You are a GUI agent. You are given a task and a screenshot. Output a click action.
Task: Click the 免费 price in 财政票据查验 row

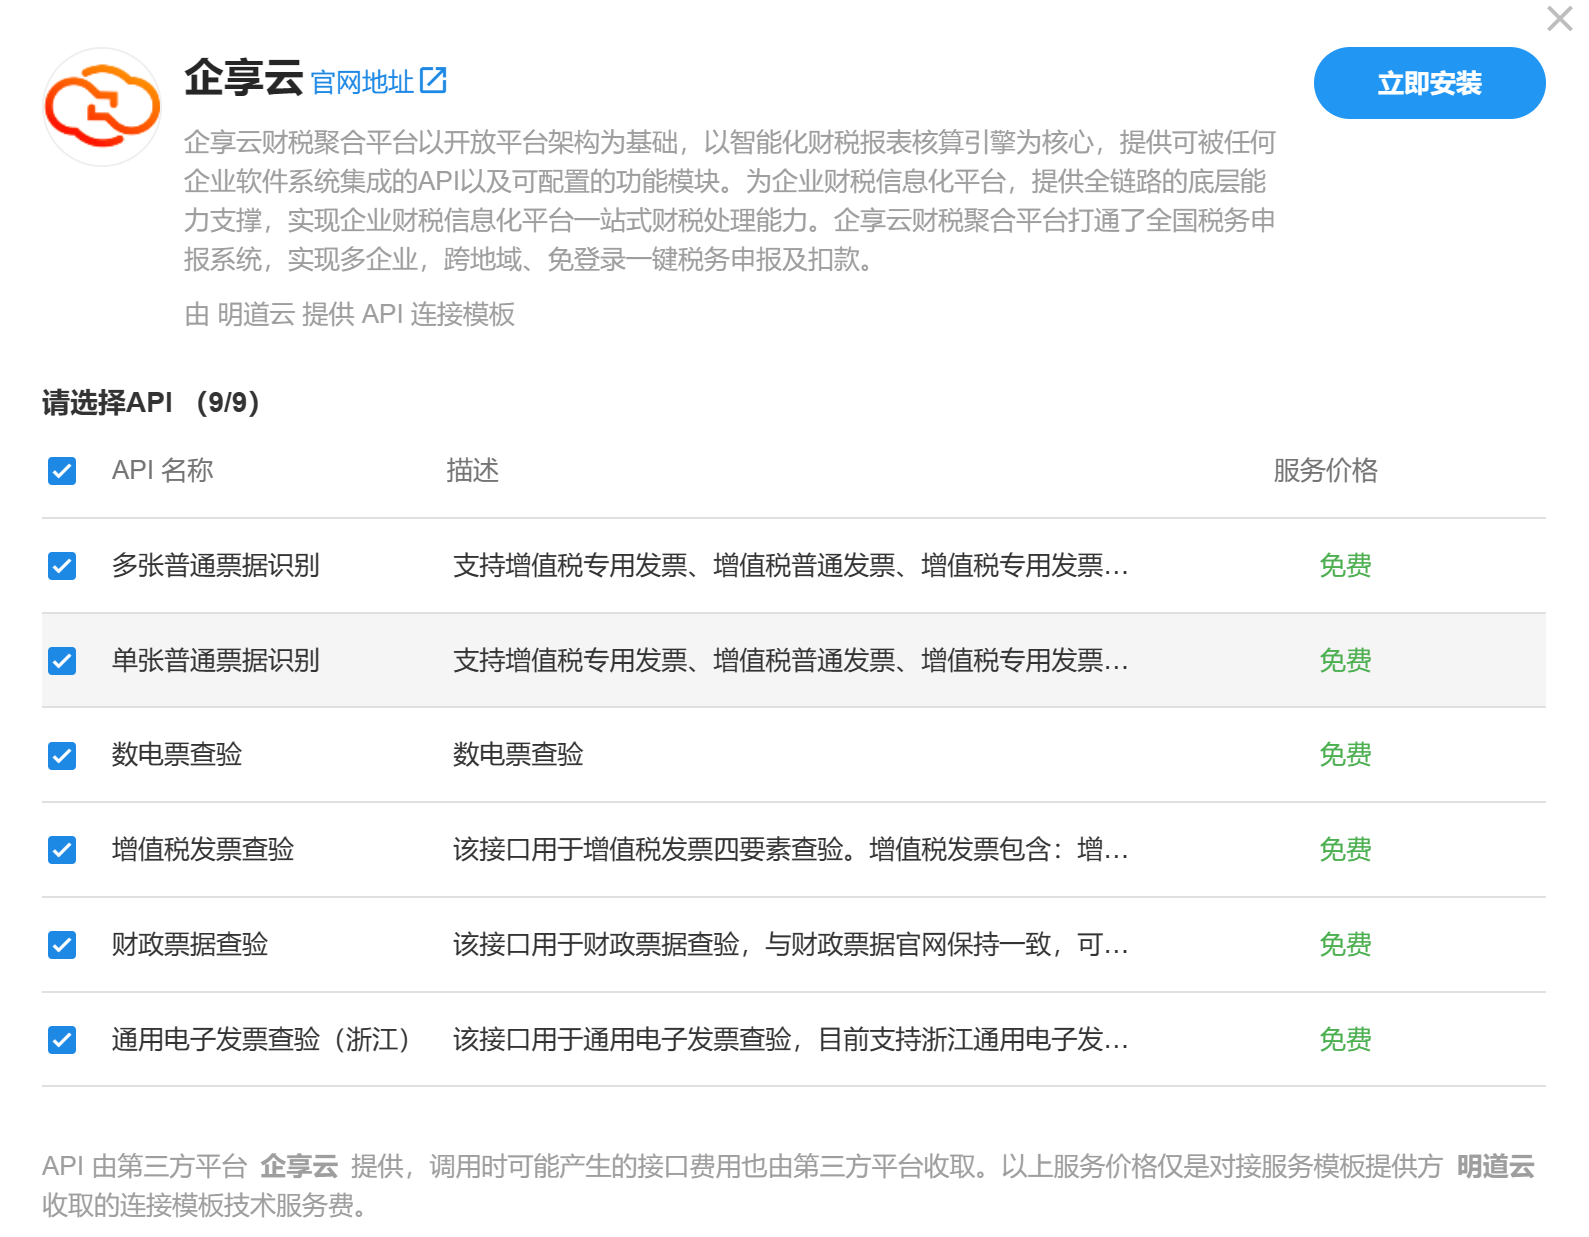(1345, 945)
